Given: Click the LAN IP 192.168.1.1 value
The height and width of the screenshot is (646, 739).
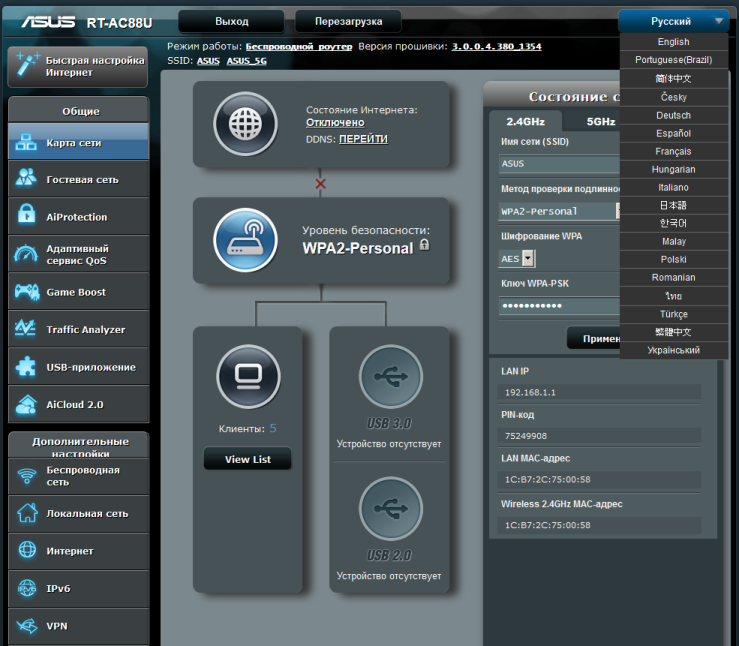Looking at the screenshot, I should [599, 392].
